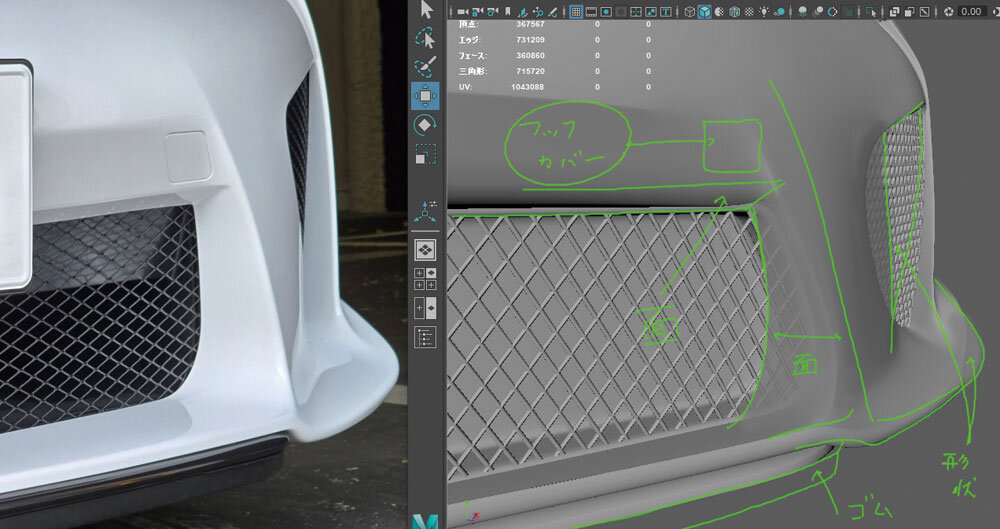The width and height of the screenshot is (1000, 529).
Task: Activate the Scale tool
Action: tap(425, 154)
